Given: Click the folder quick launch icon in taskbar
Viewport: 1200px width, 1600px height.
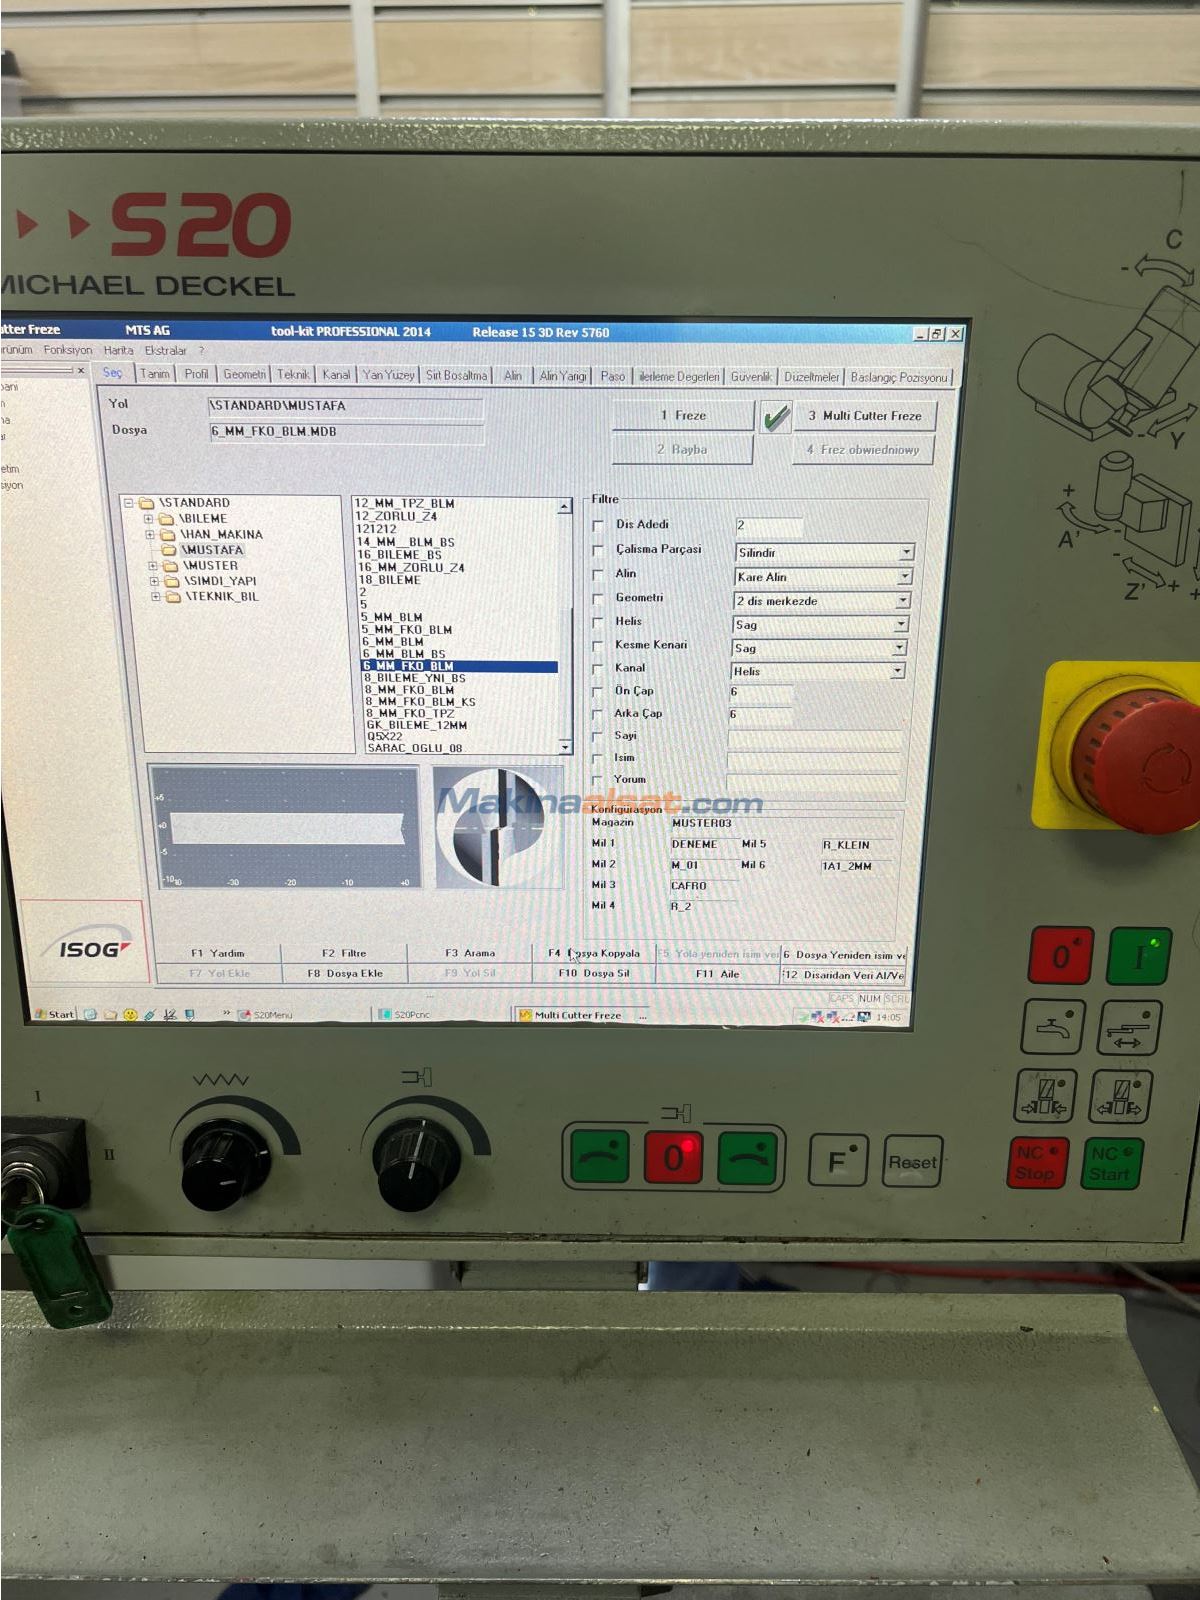Looking at the screenshot, I should [x=111, y=1014].
